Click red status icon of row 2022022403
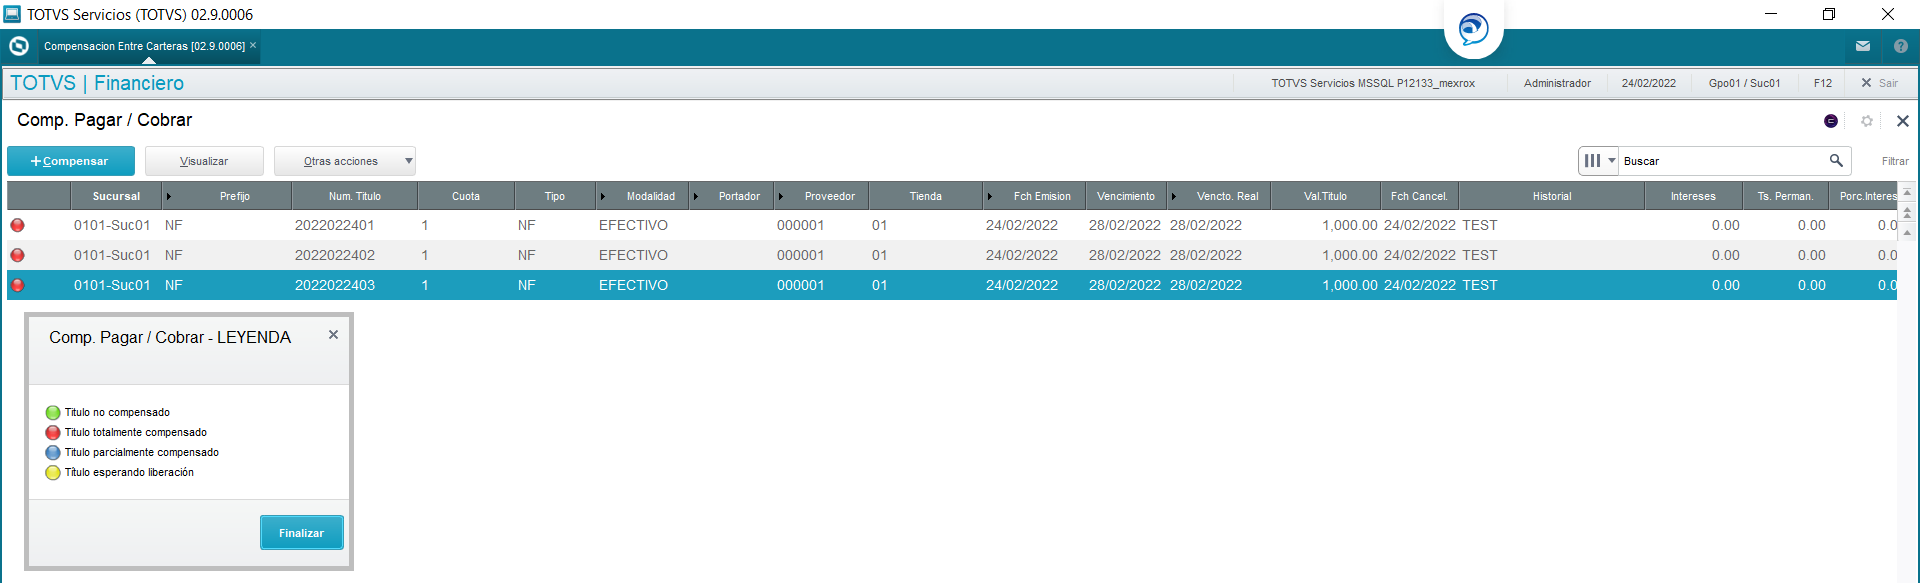This screenshot has width=1920, height=583. point(17,285)
